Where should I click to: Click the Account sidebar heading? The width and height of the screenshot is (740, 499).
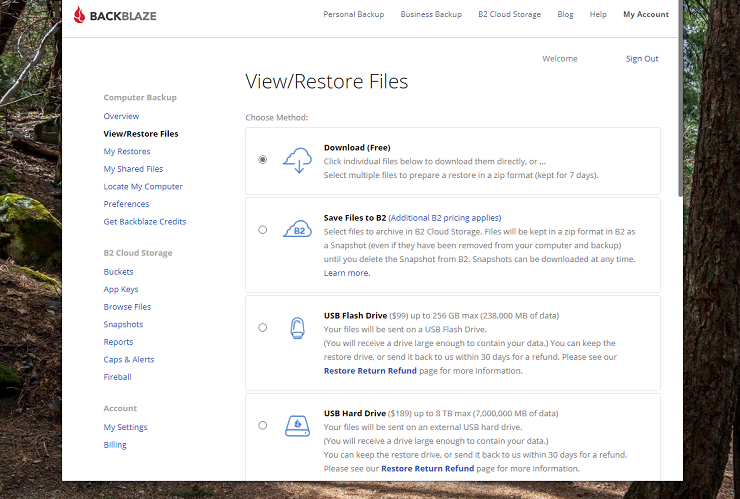point(120,408)
